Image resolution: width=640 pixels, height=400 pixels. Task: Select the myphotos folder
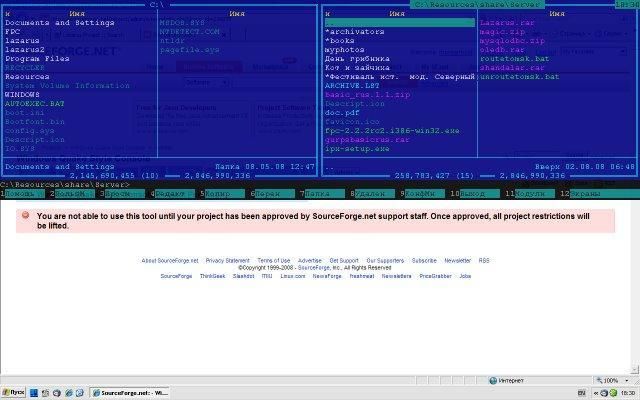coord(344,50)
